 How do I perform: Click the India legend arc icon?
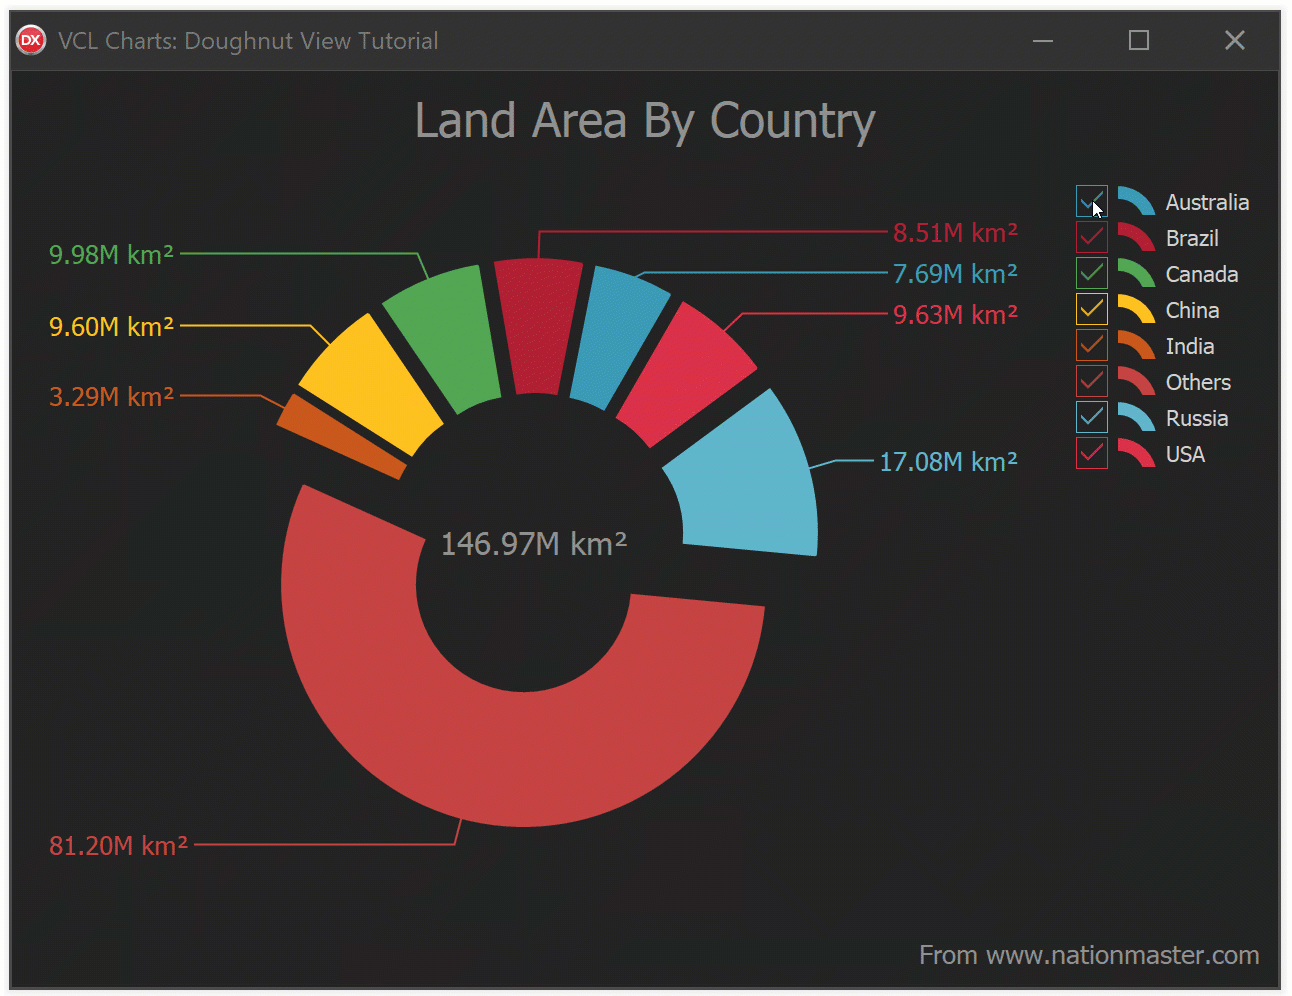pyautogui.click(x=1135, y=346)
